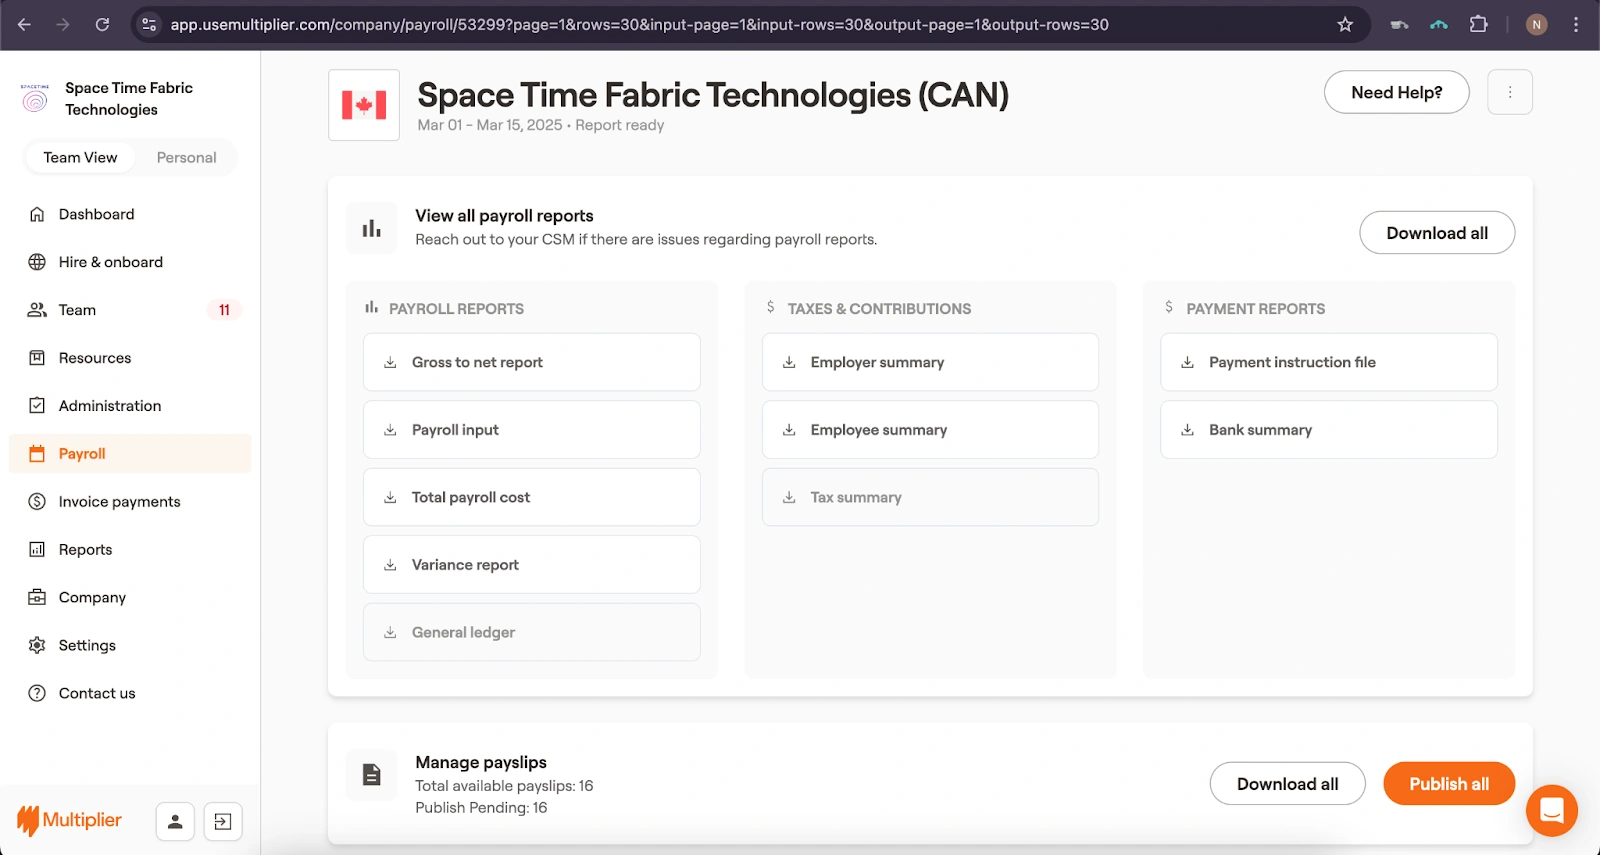Click the Resources icon in the sidebar
This screenshot has width=1600, height=855.
click(x=37, y=358)
